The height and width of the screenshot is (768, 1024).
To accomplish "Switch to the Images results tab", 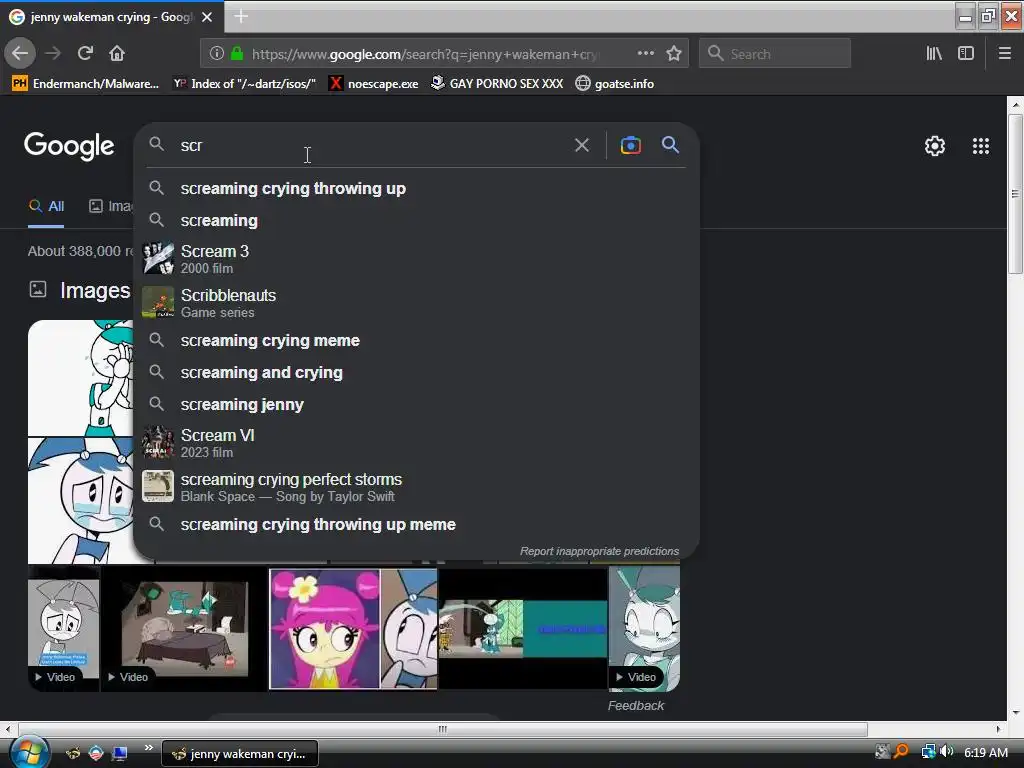I will [x=110, y=206].
